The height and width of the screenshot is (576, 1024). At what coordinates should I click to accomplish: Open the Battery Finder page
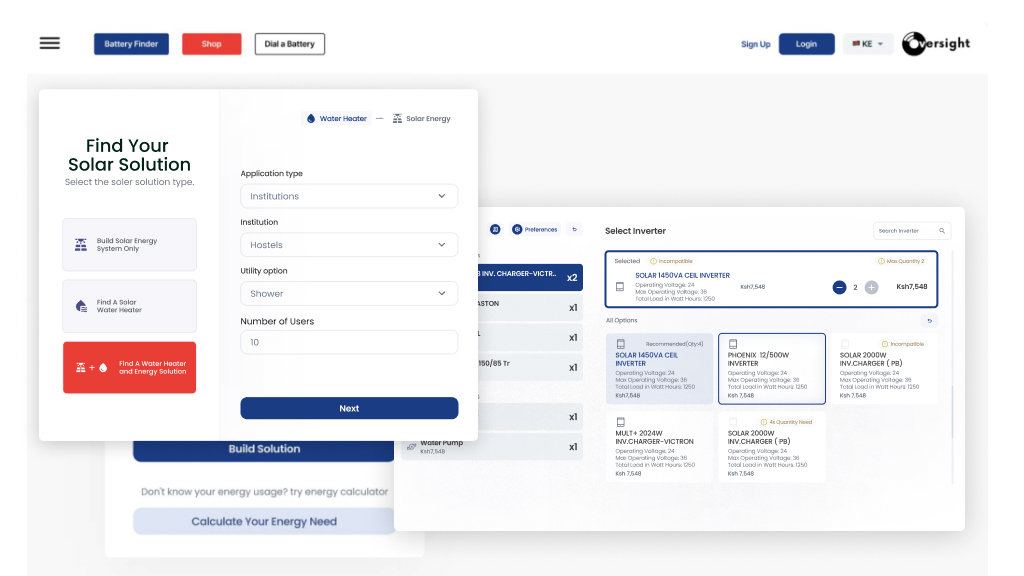click(131, 44)
